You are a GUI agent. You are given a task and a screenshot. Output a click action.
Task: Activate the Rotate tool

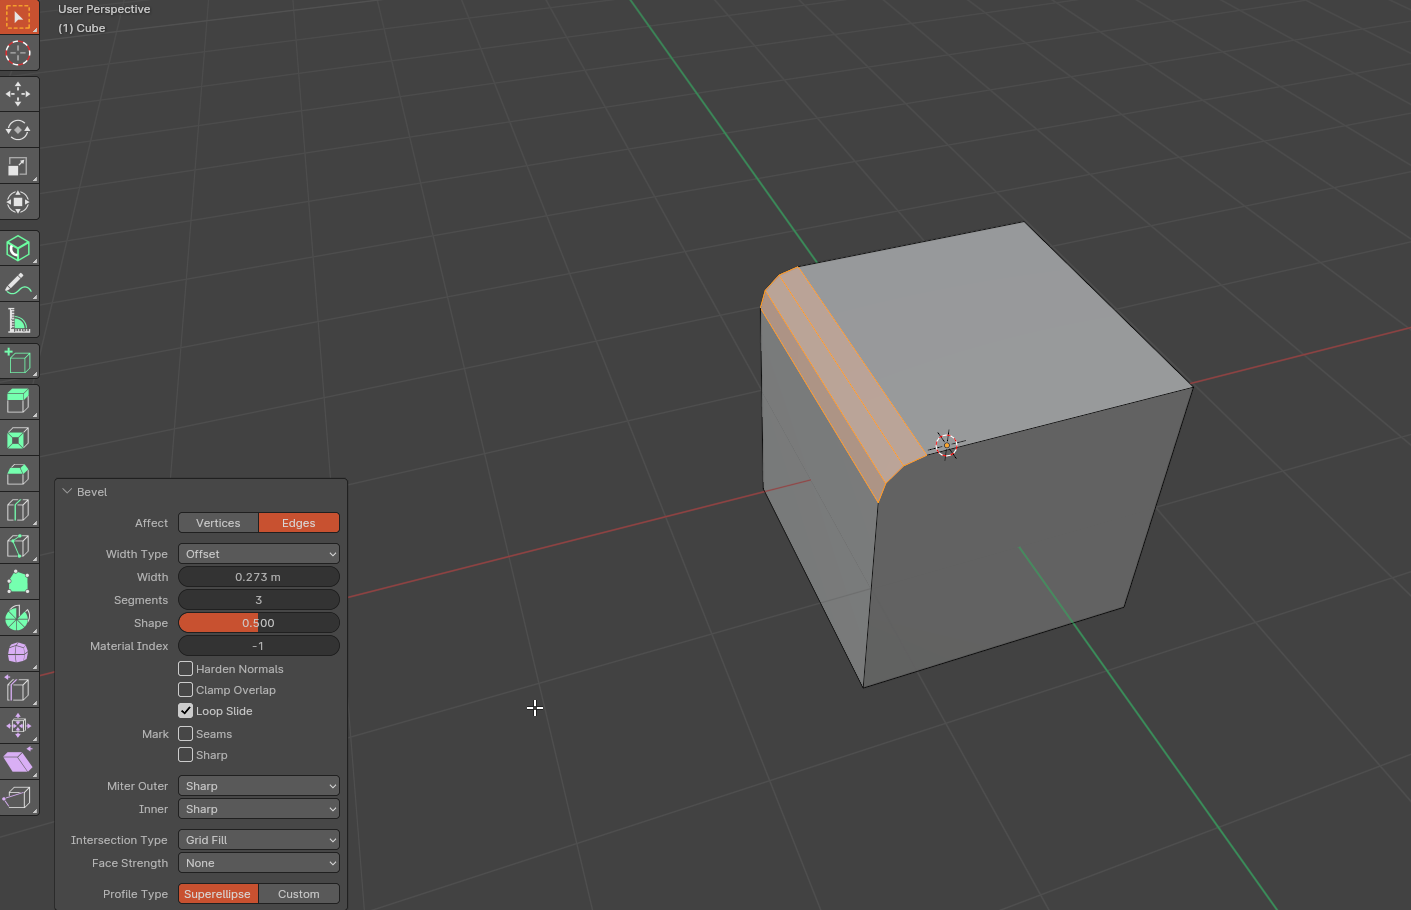click(18, 130)
